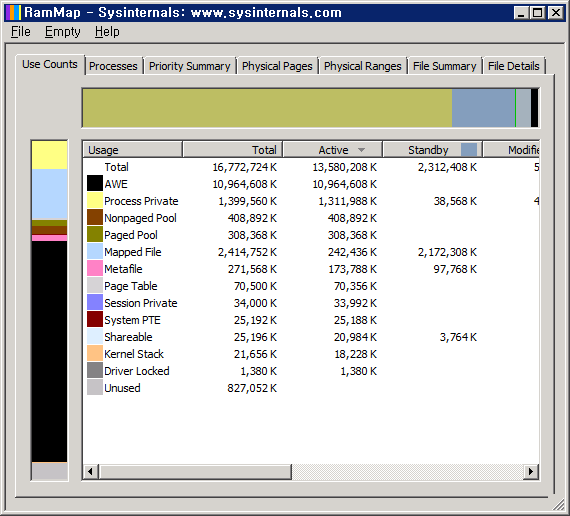Maximize the RamMap window
The width and height of the screenshot is (570, 516).
pos(538,13)
